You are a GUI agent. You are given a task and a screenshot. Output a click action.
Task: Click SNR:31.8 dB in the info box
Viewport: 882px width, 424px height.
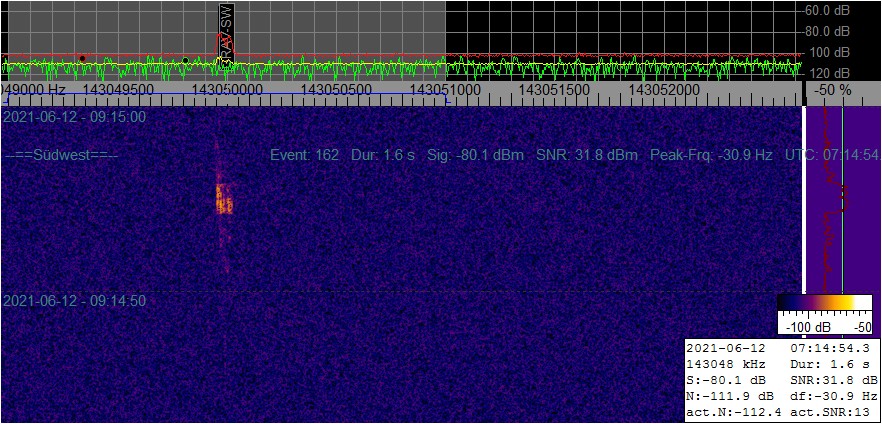834,380
